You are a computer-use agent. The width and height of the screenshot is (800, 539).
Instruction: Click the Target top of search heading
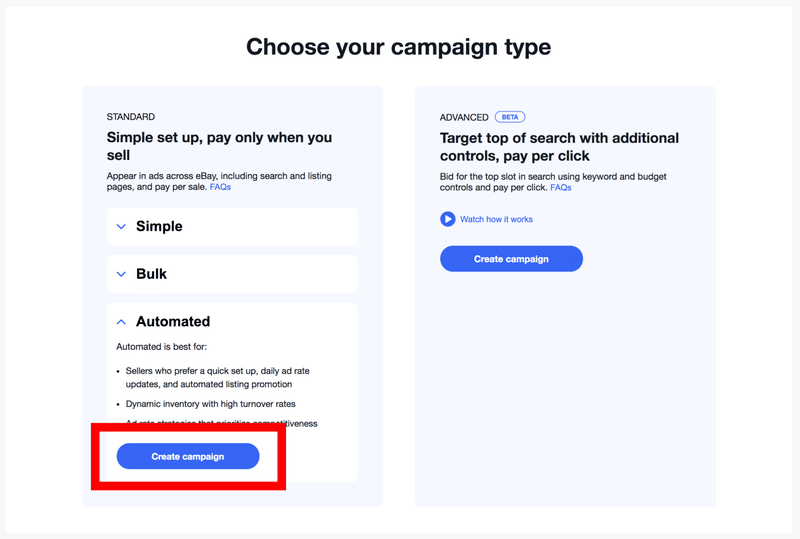click(559, 146)
